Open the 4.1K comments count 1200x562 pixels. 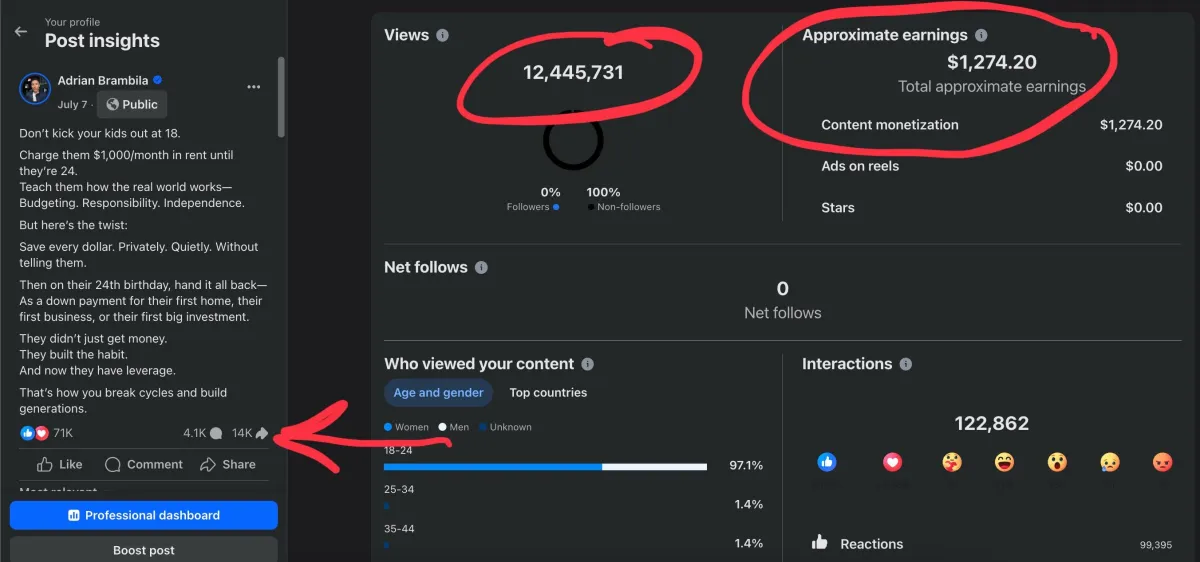[202, 433]
